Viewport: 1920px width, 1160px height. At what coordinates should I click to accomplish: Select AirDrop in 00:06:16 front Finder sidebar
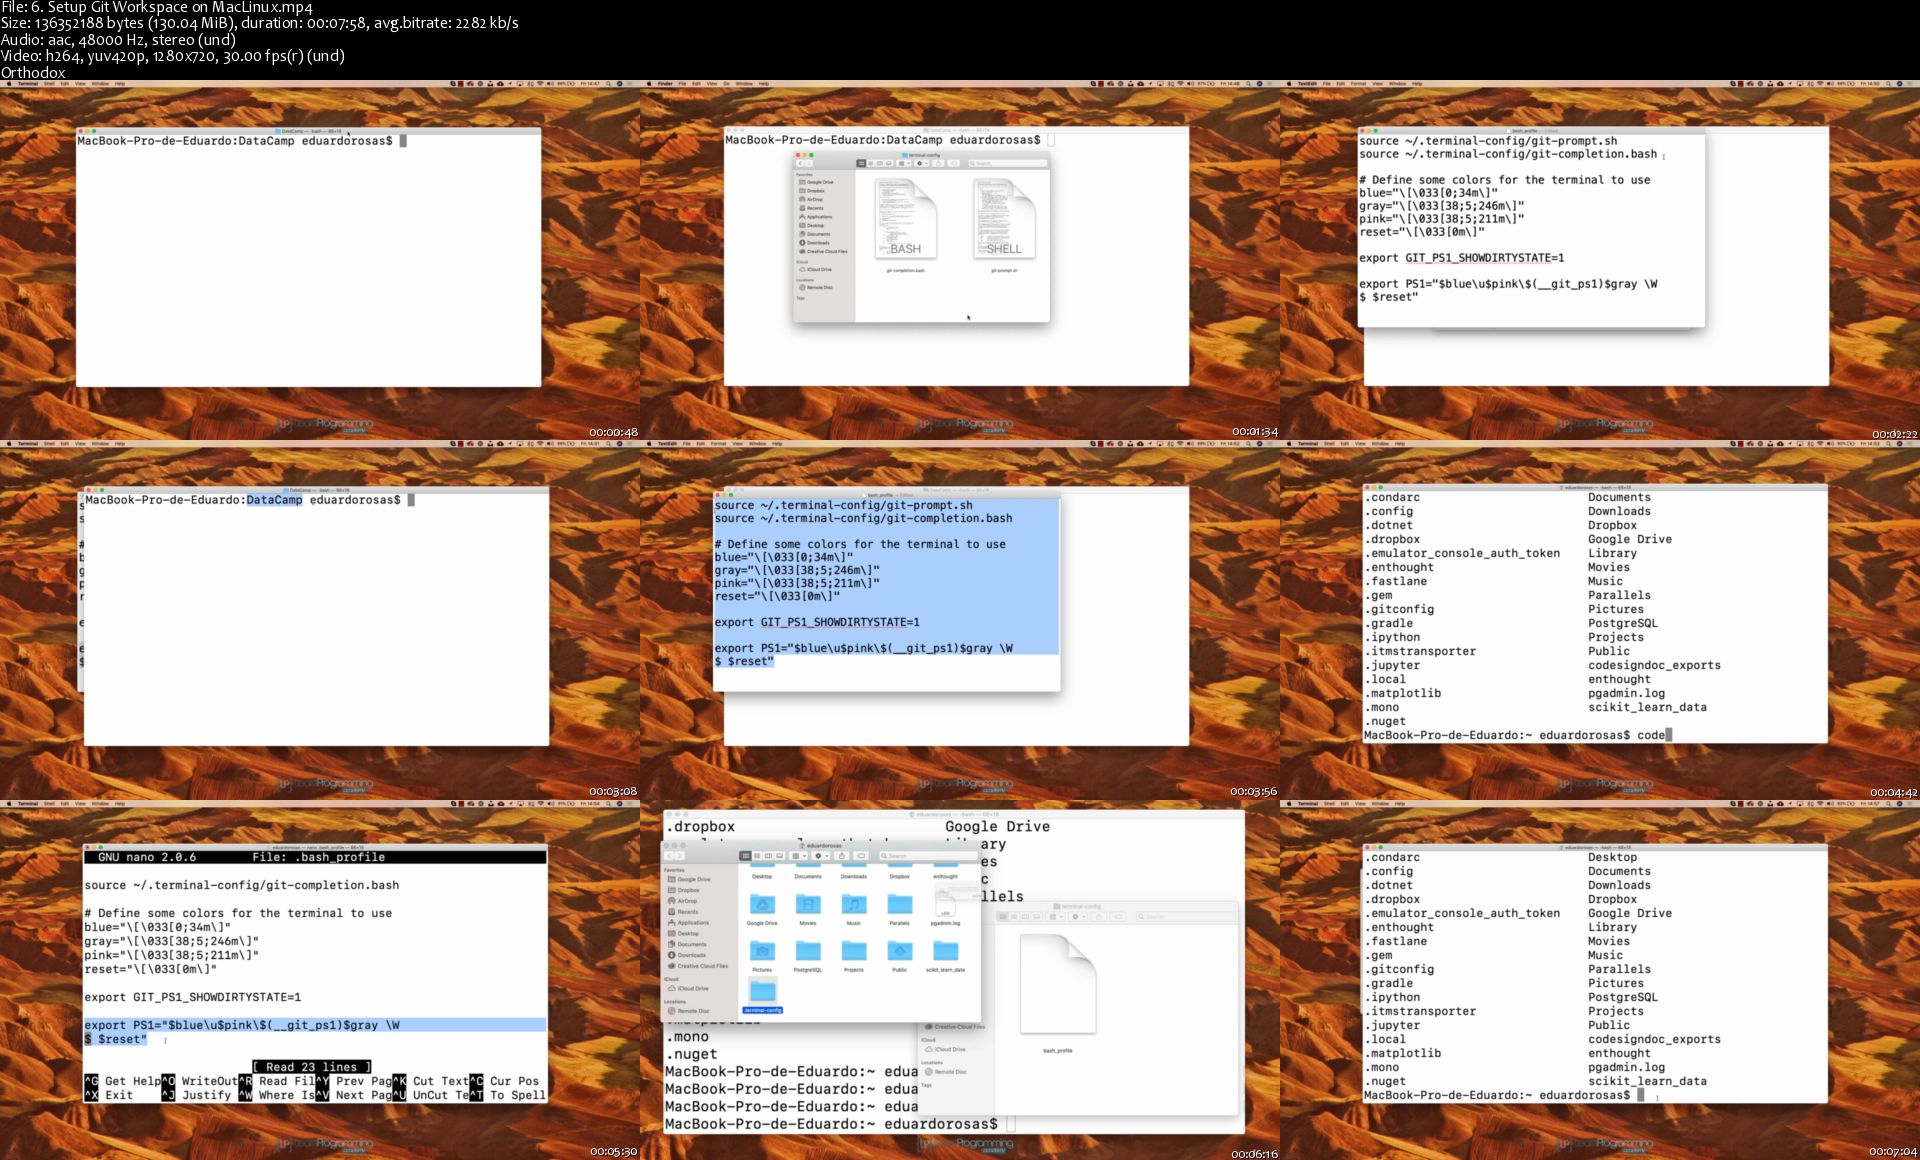[x=683, y=901]
